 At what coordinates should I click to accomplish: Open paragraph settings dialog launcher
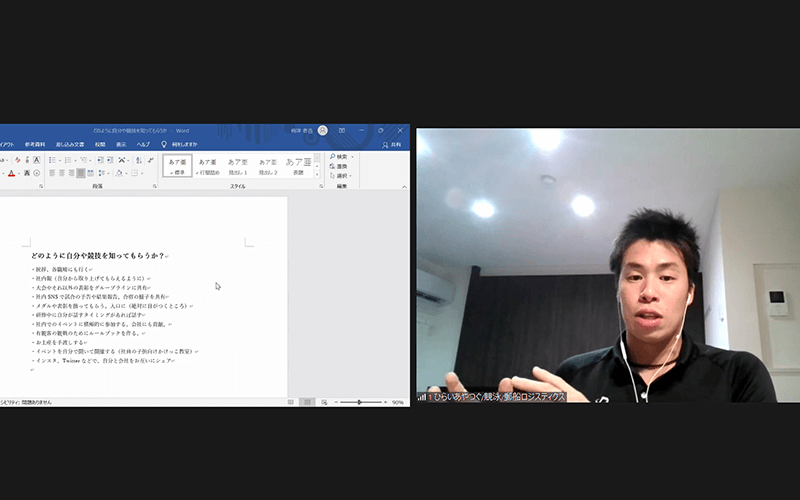[155, 186]
